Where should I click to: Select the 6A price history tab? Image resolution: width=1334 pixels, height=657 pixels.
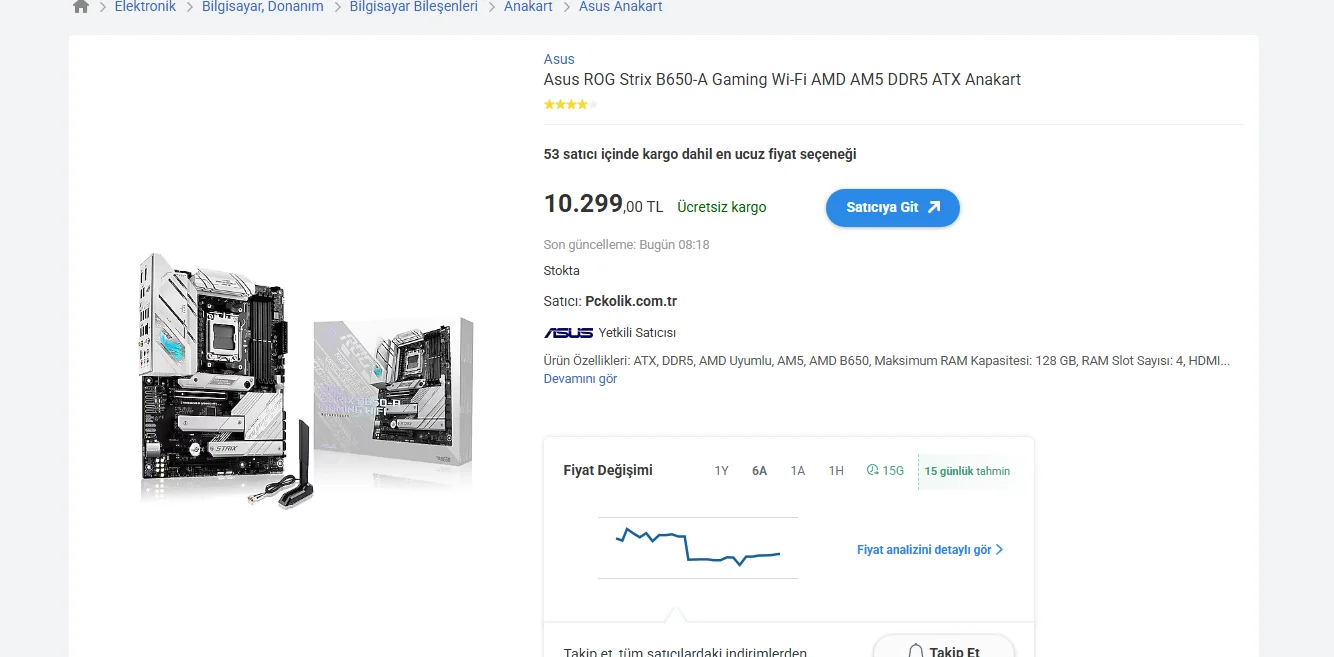click(759, 471)
